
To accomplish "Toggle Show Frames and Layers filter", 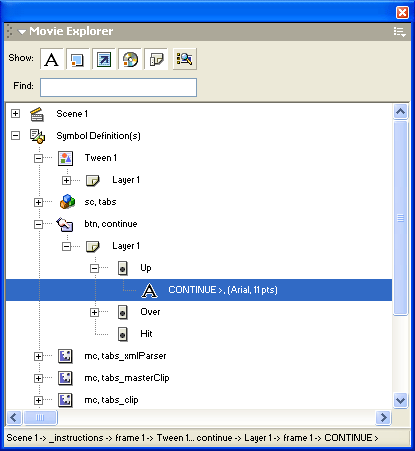I will (156, 59).
